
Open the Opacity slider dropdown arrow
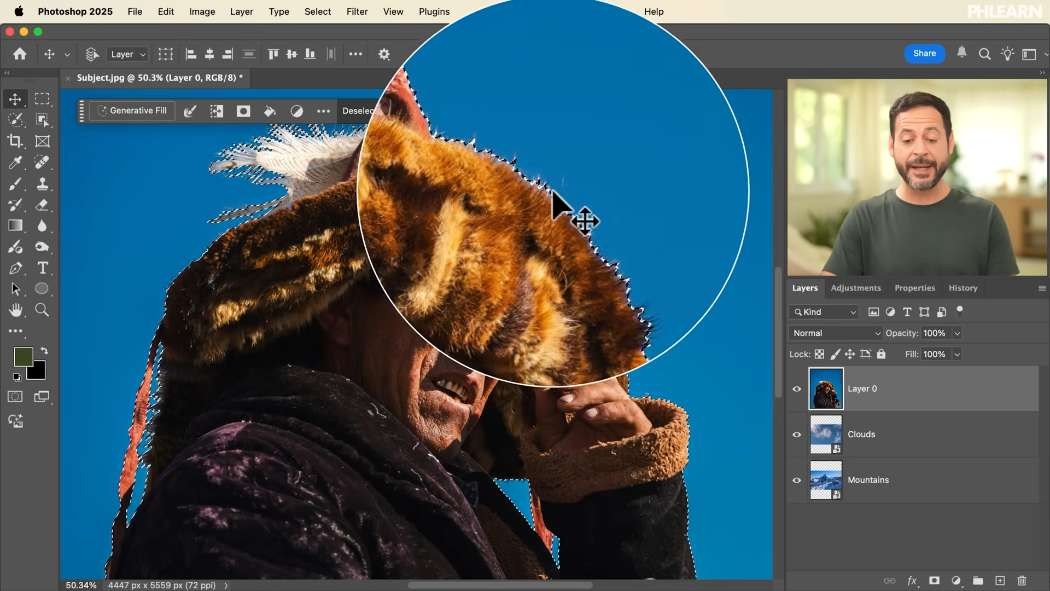[x=957, y=333]
